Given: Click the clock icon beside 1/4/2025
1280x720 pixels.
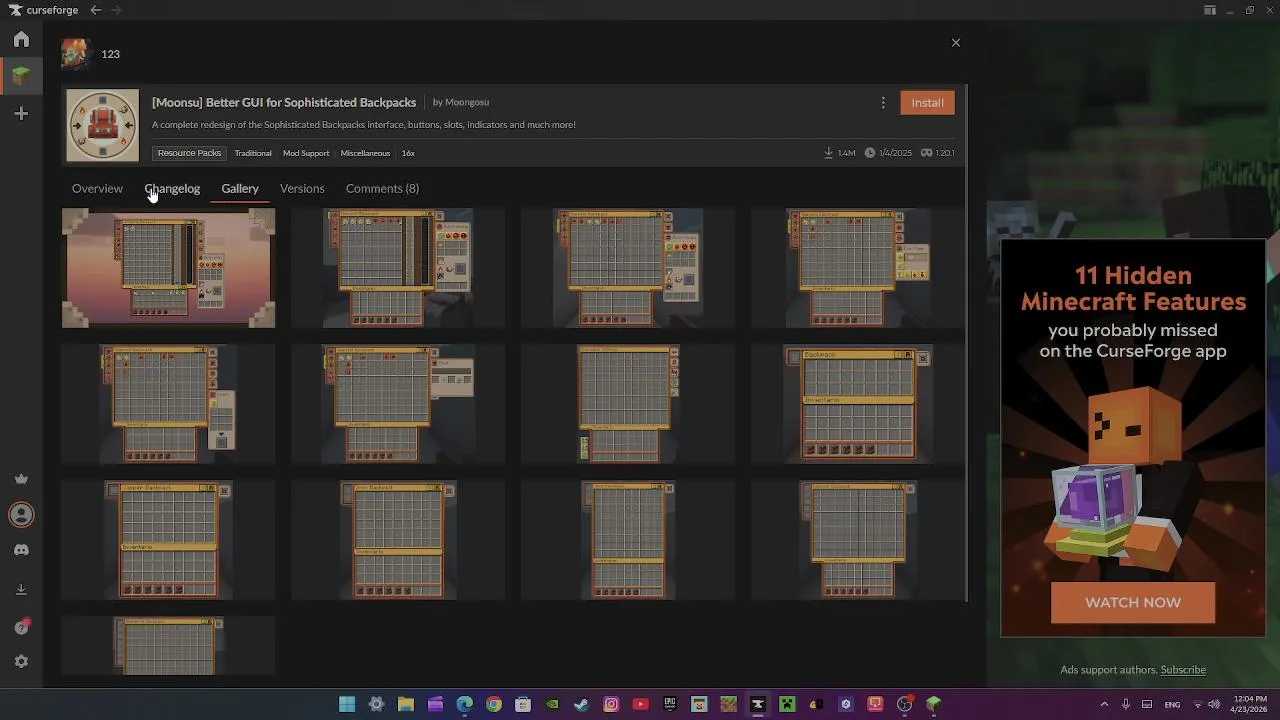Looking at the screenshot, I should [870, 153].
